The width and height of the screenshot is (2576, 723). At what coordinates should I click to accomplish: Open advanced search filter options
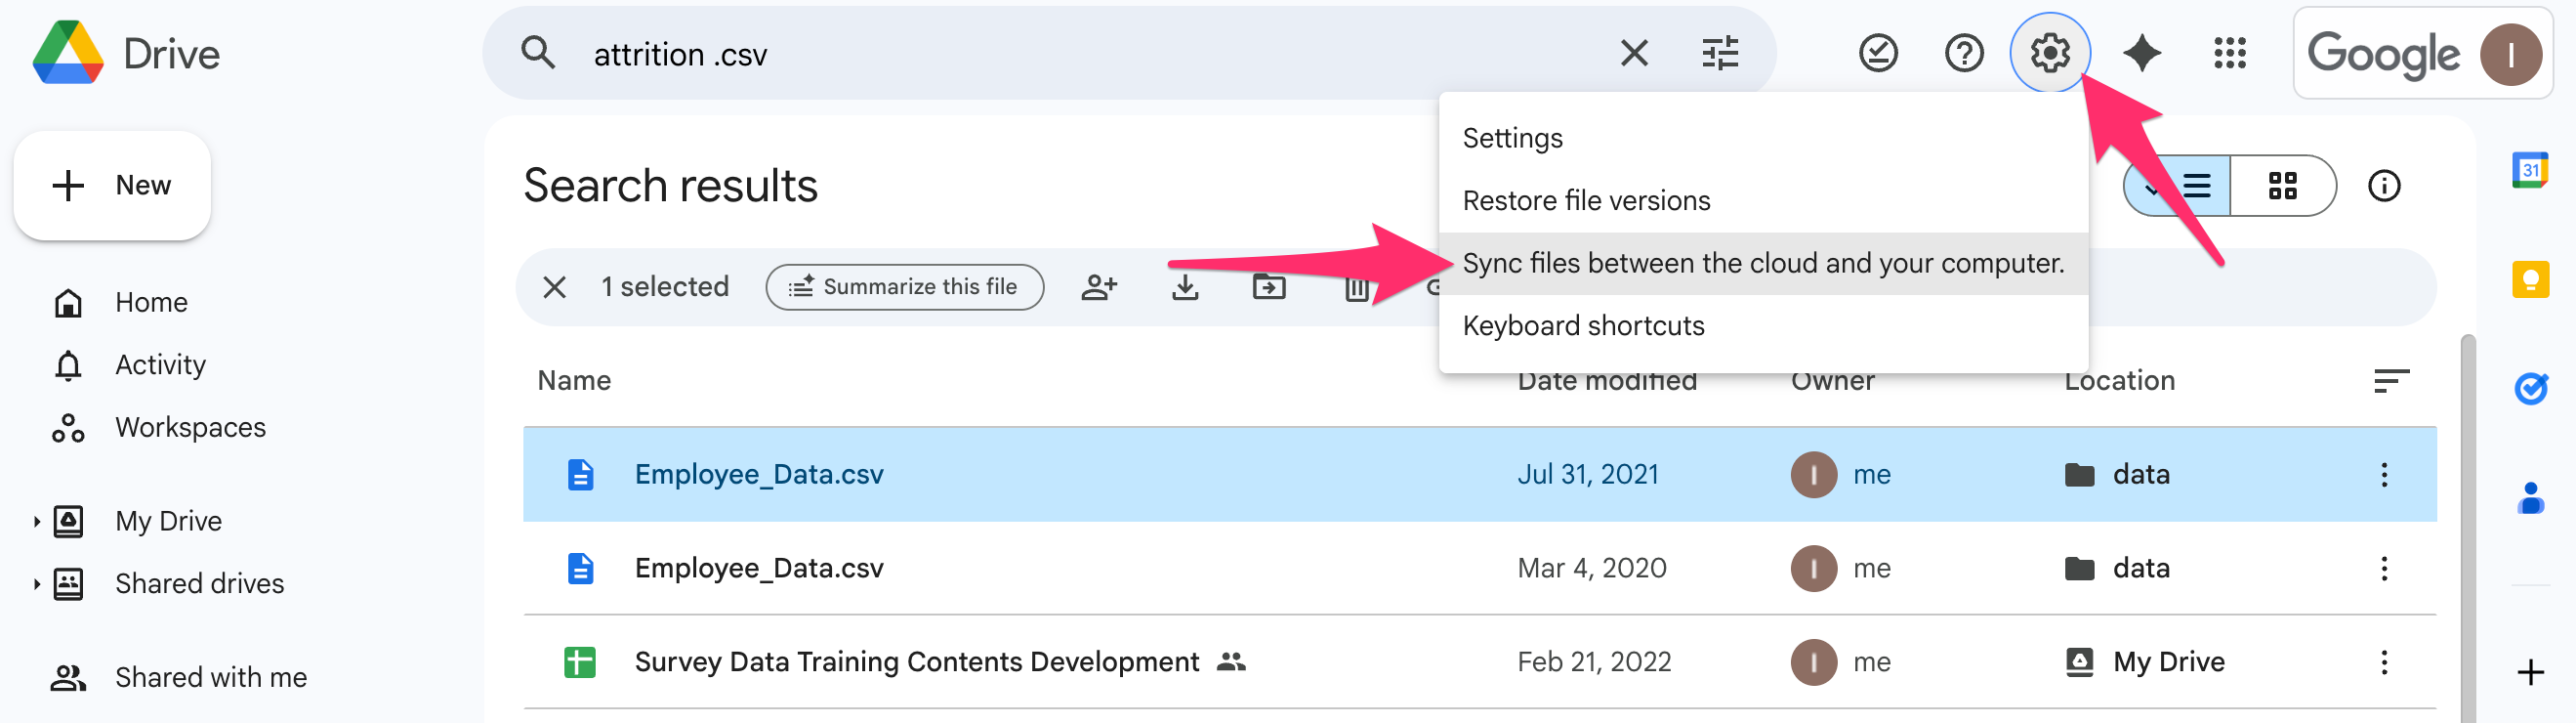point(1720,53)
